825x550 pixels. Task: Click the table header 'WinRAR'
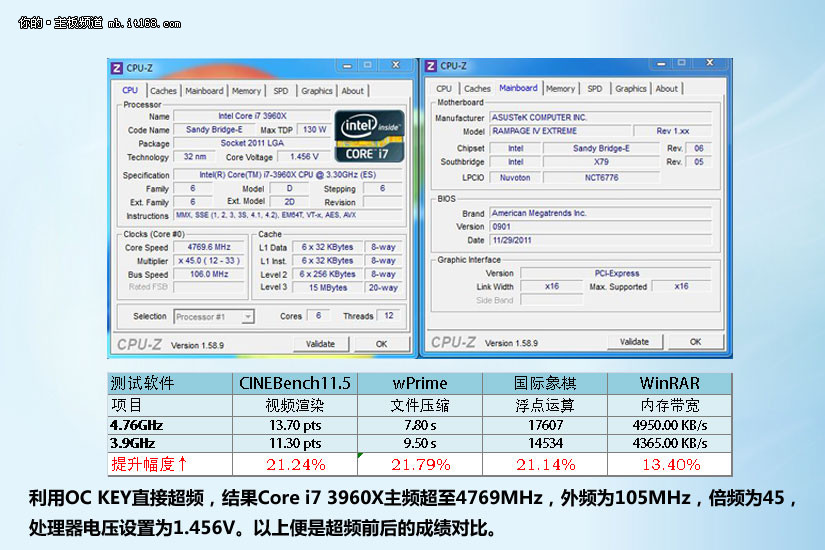coord(670,383)
